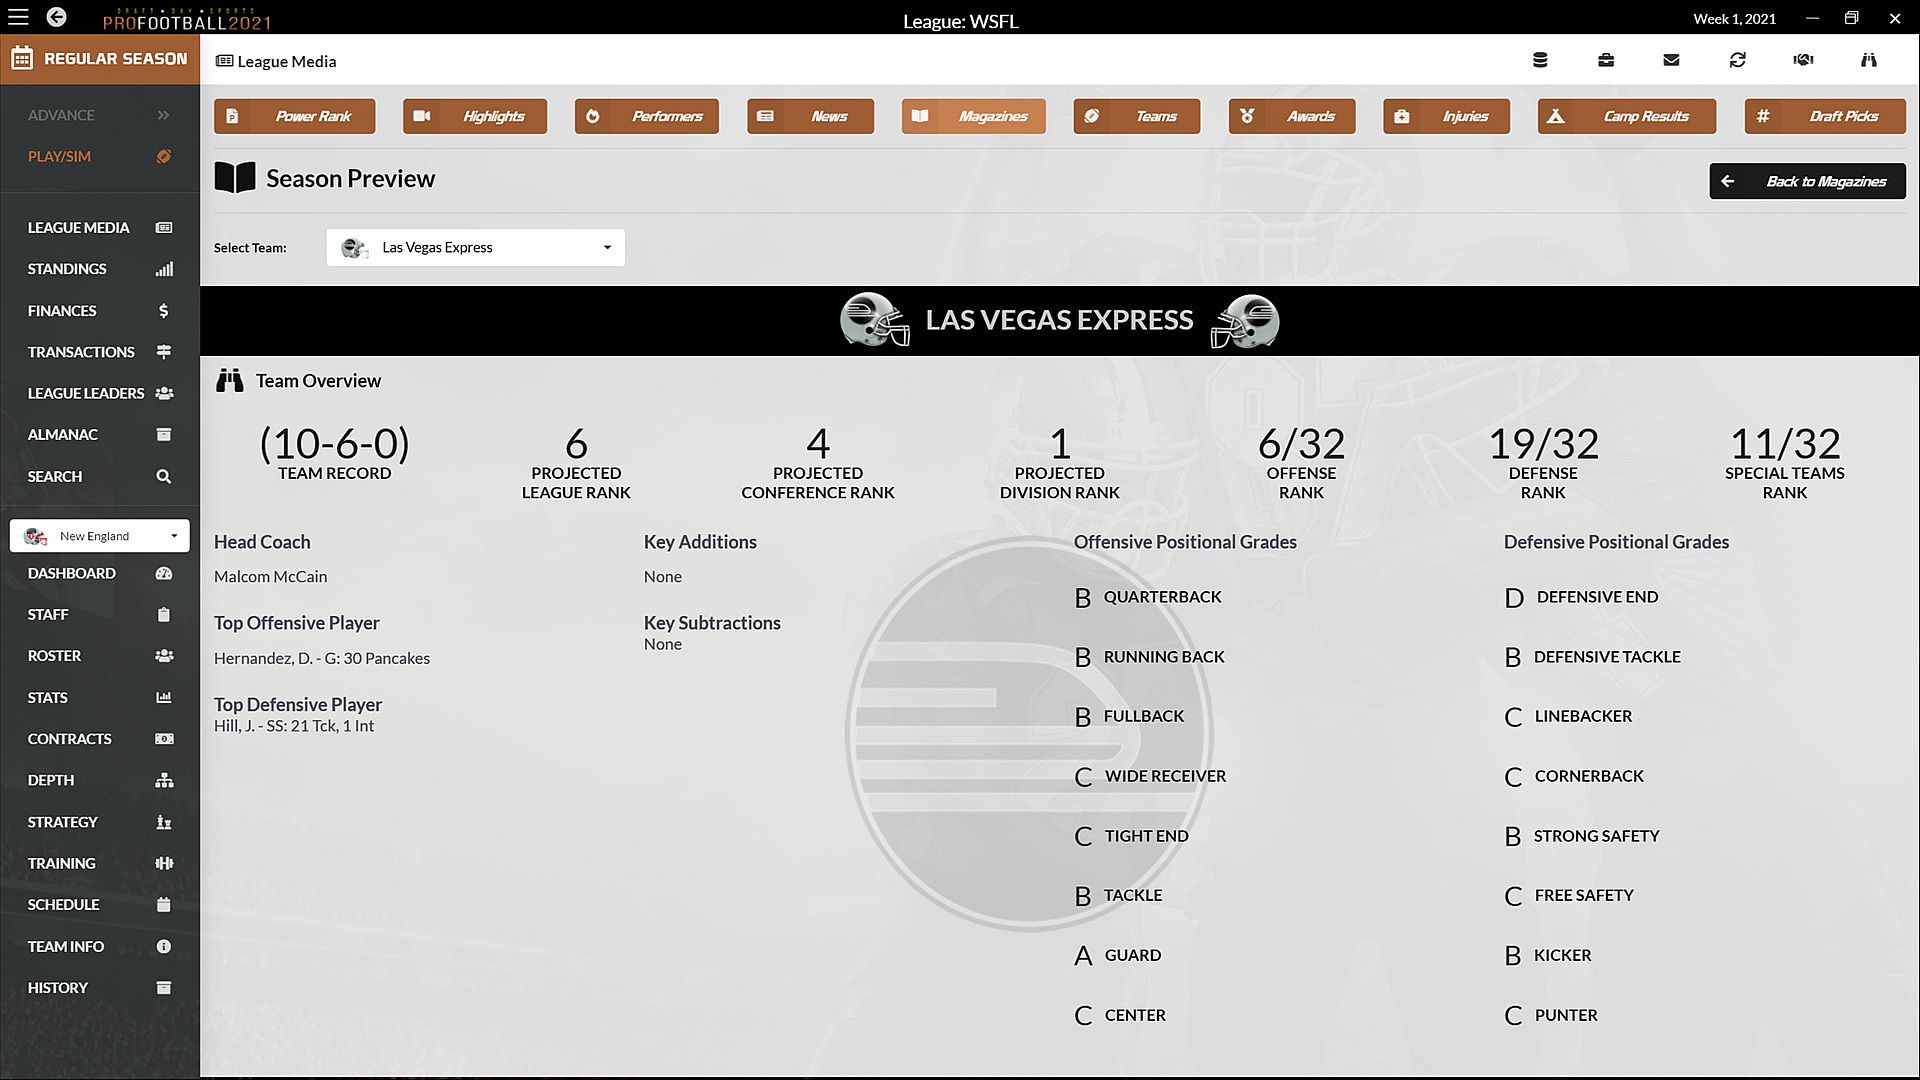Click the binoculars scouting icon

[x=1868, y=60]
